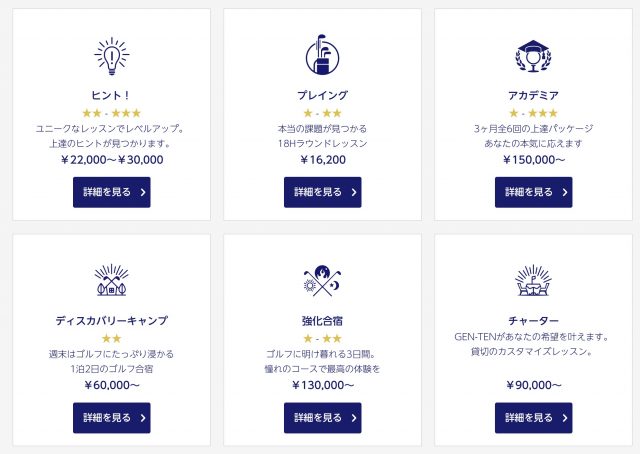Click the star rating under アカデミア
The width and height of the screenshot is (640, 454).
(533, 113)
